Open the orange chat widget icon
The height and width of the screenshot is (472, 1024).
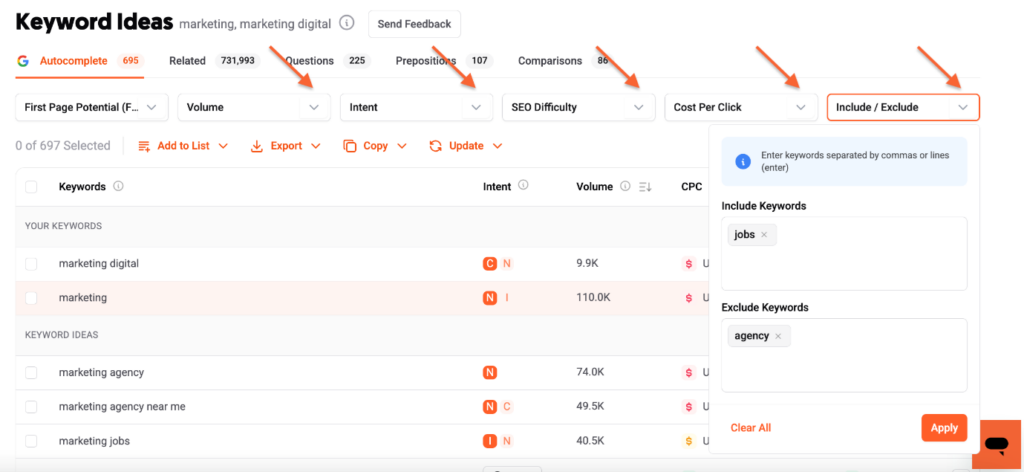[x=996, y=443]
